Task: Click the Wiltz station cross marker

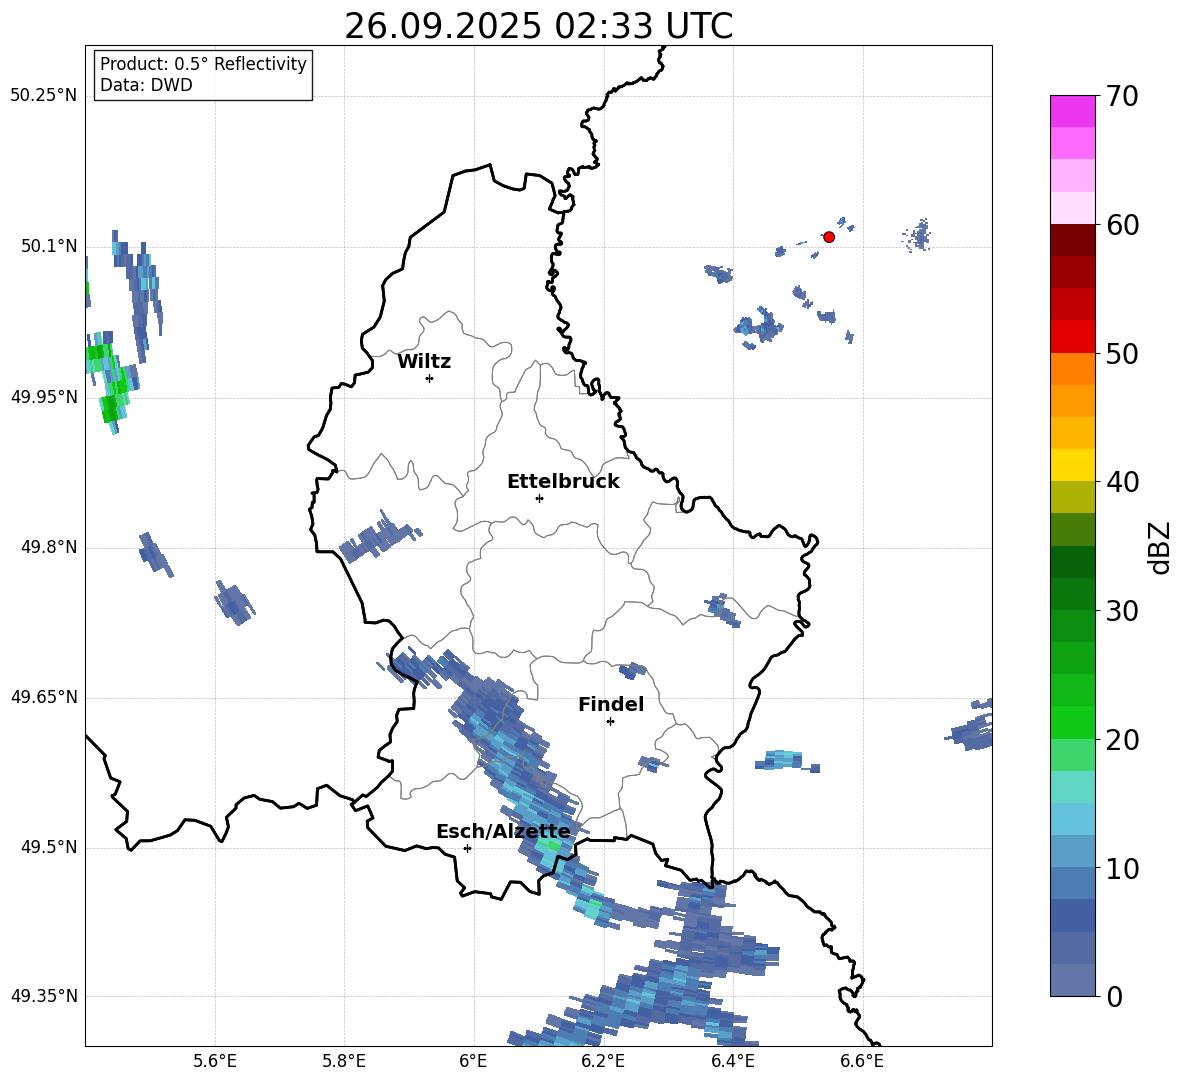Action: (x=430, y=378)
